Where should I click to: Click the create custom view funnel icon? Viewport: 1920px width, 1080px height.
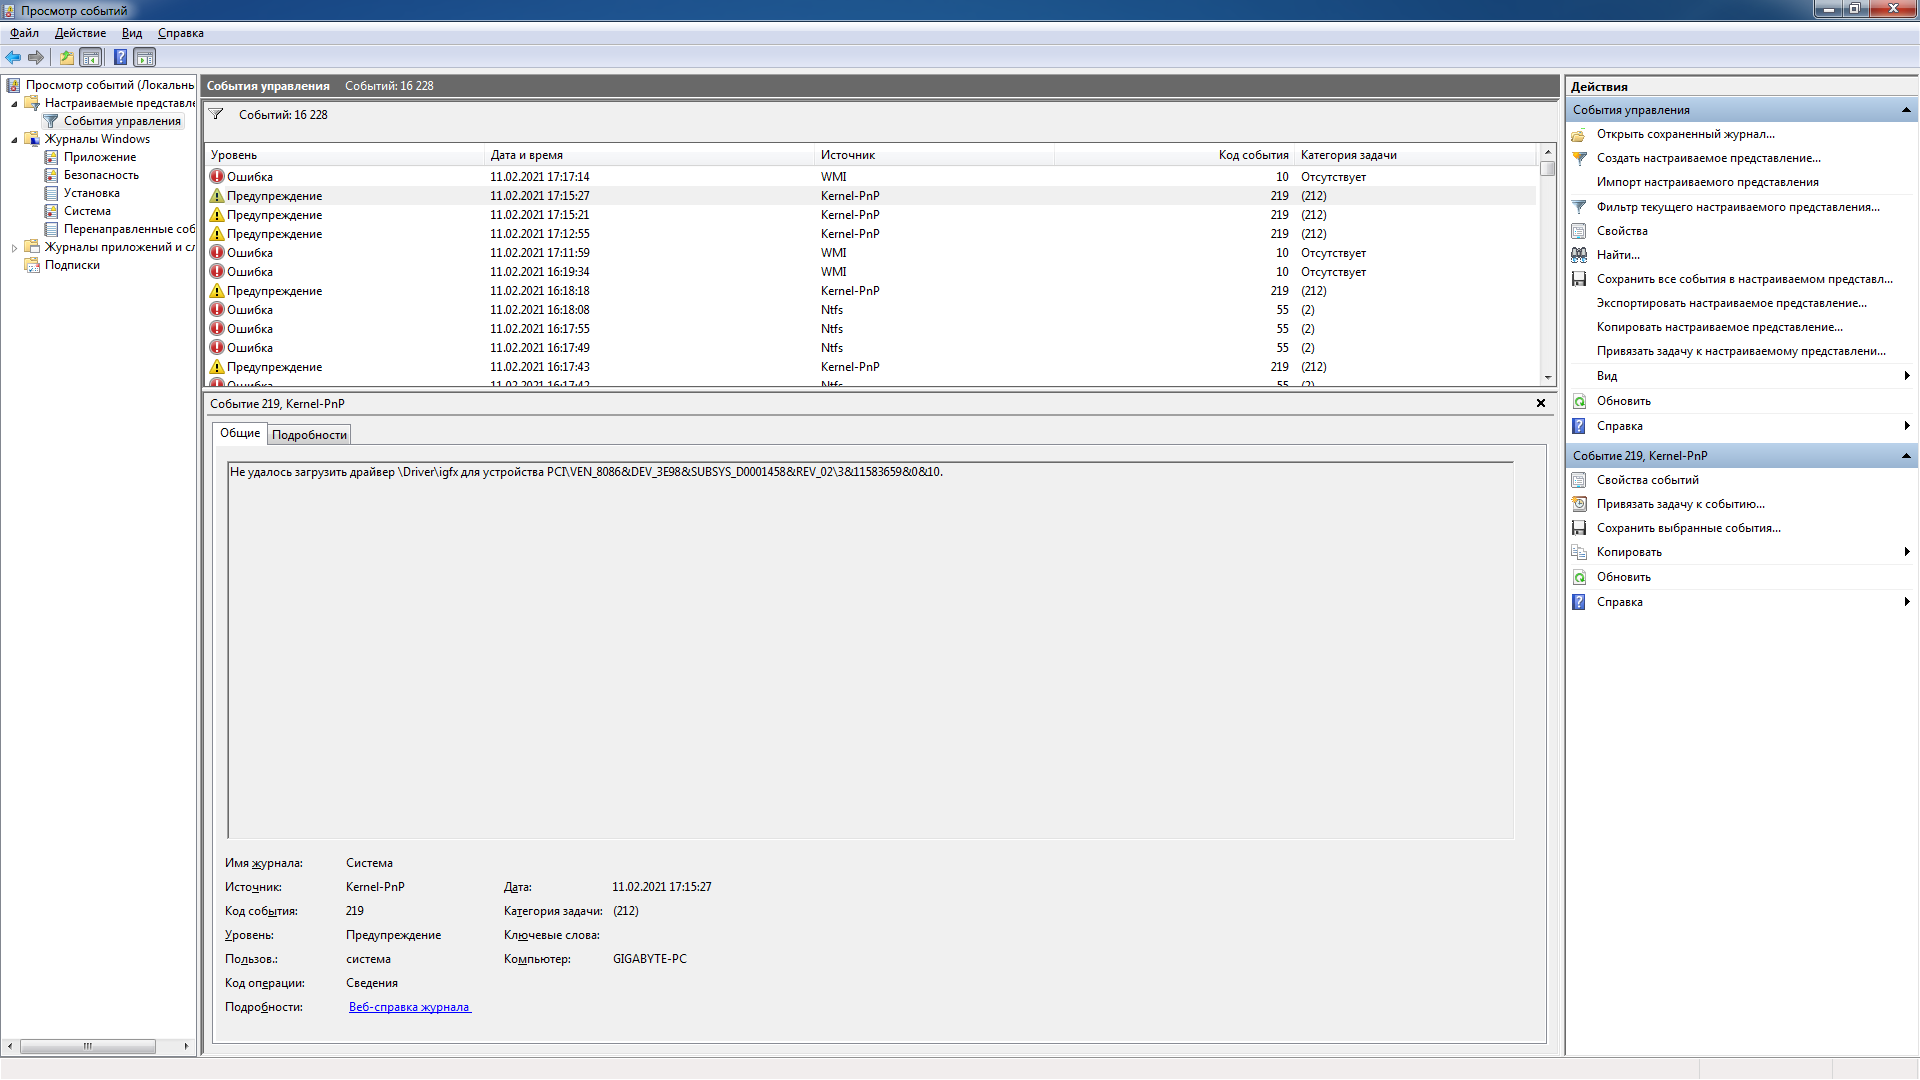(1579, 158)
